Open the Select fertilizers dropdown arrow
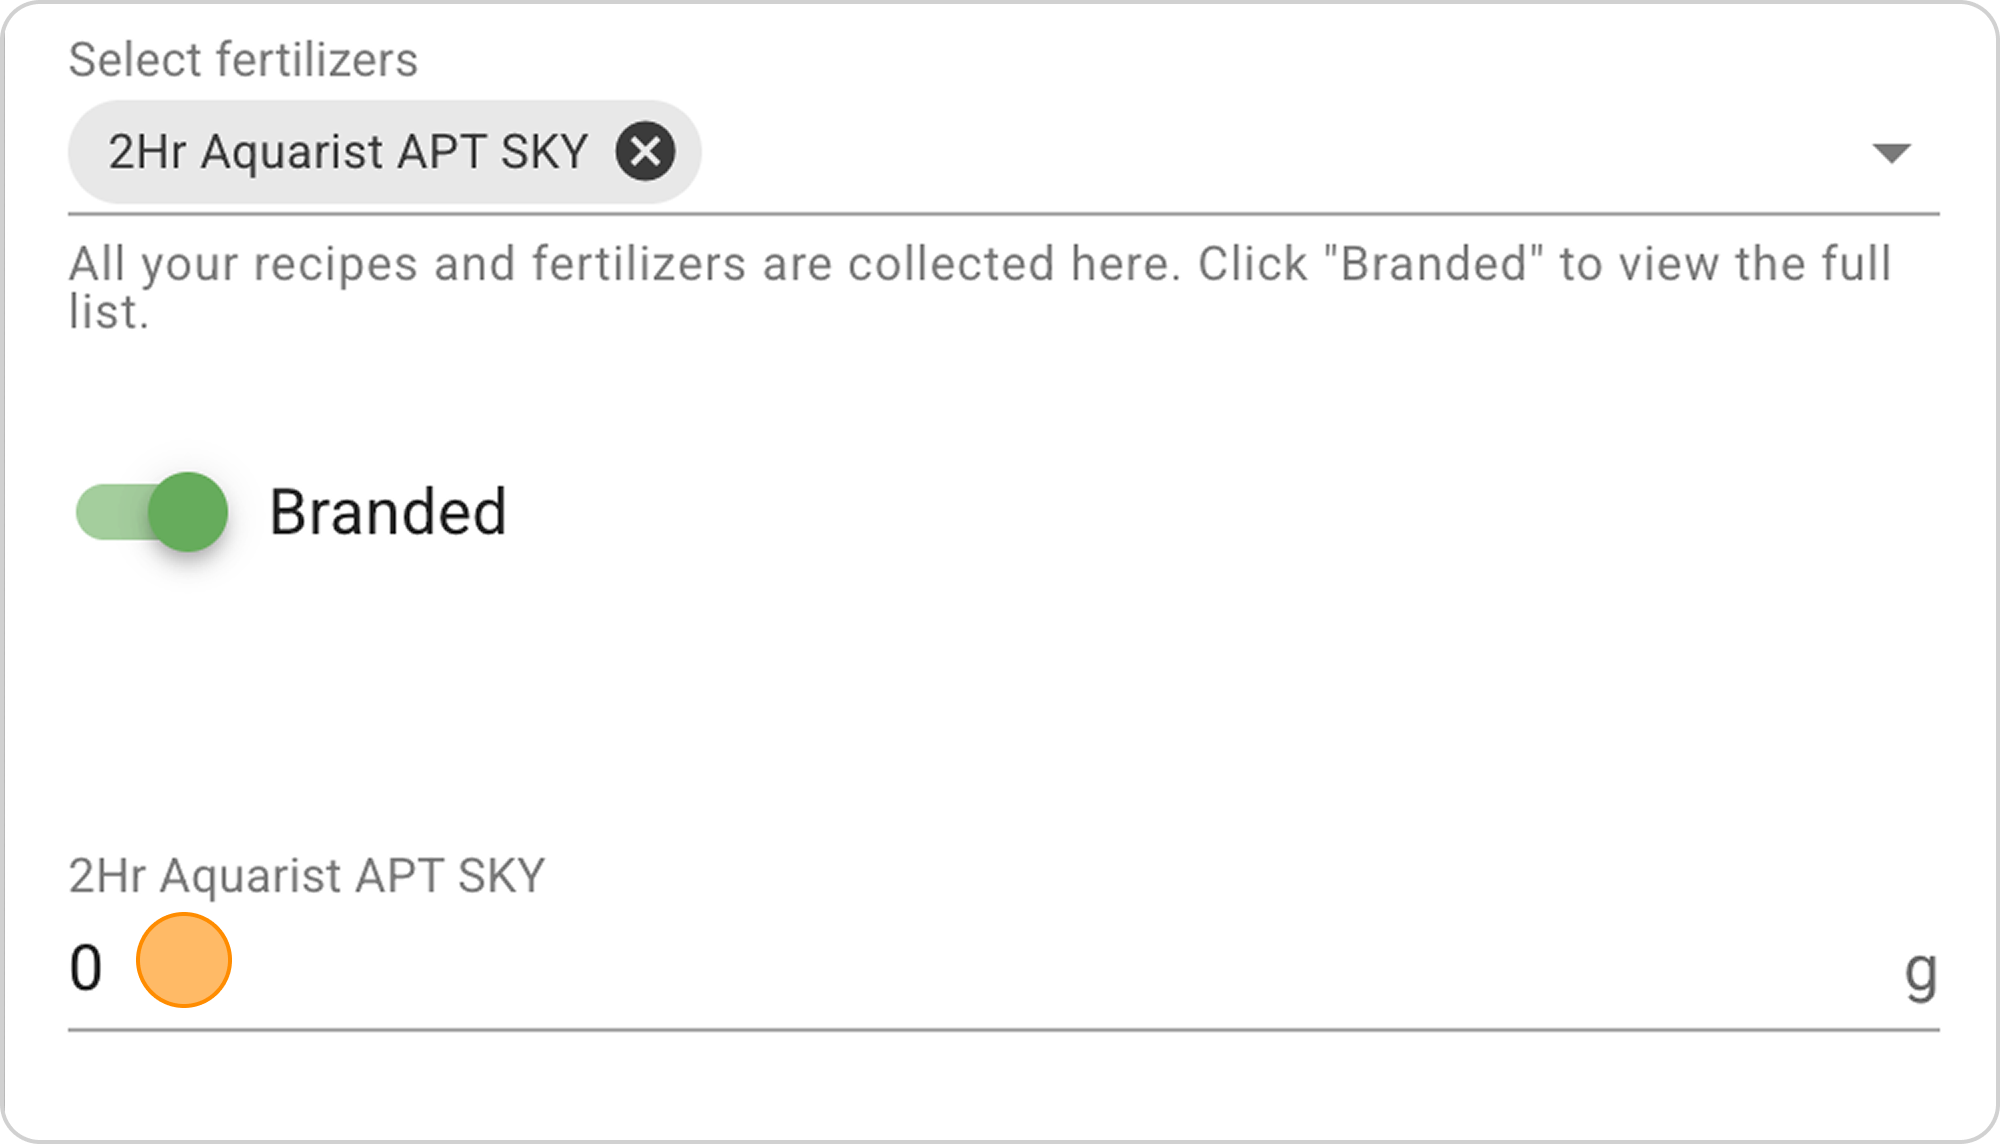 tap(1891, 153)
